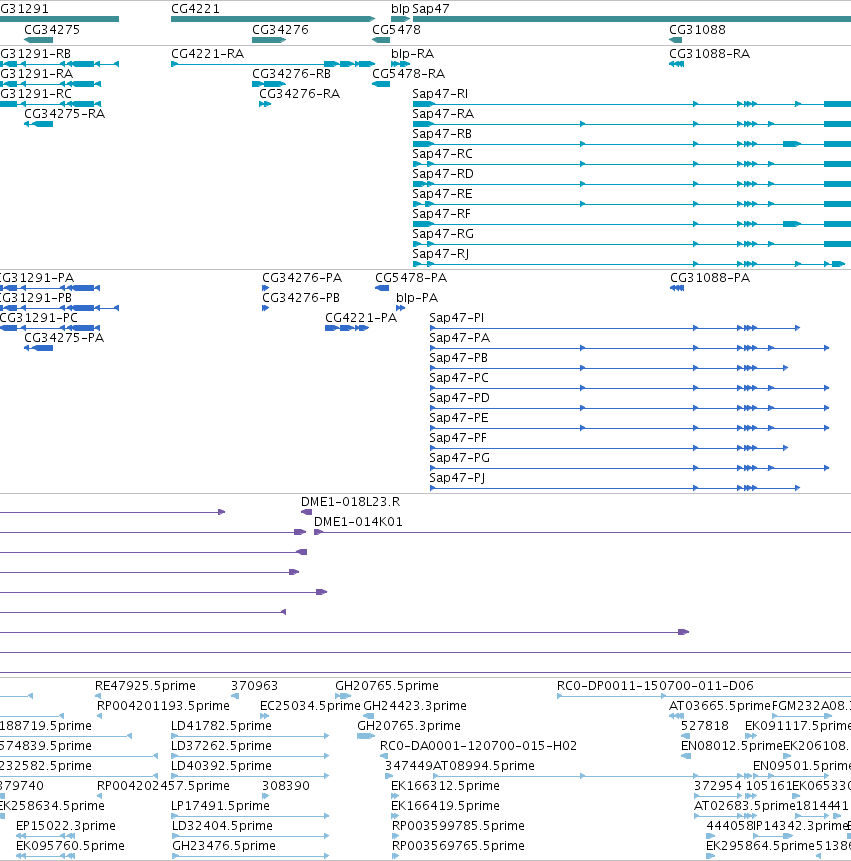Click transcript Sap47-RF
This screenshot has height=861, width=851.
[x=441, y=214]
